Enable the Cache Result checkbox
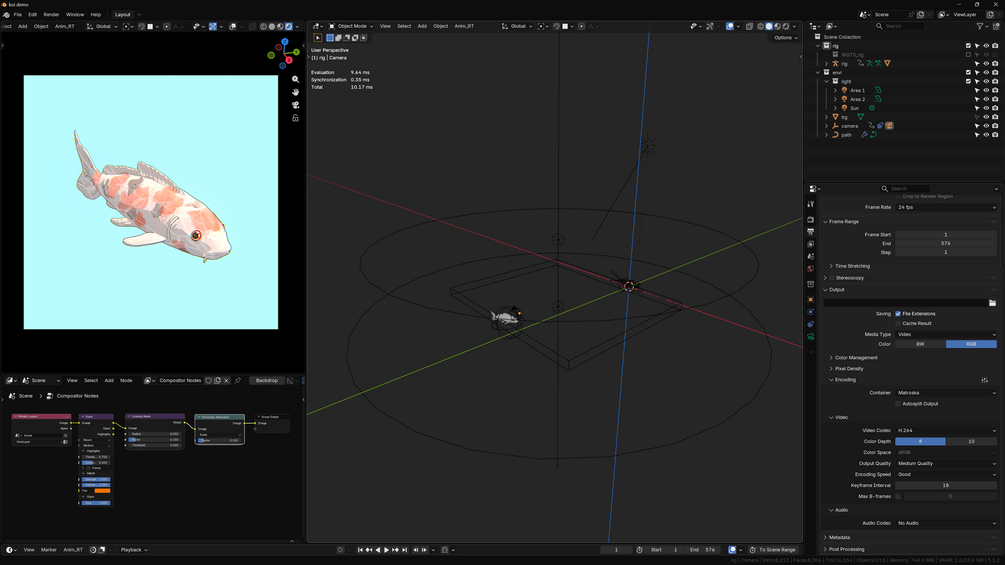Screen dimensions: 1005x565 [x=898, y=323]
